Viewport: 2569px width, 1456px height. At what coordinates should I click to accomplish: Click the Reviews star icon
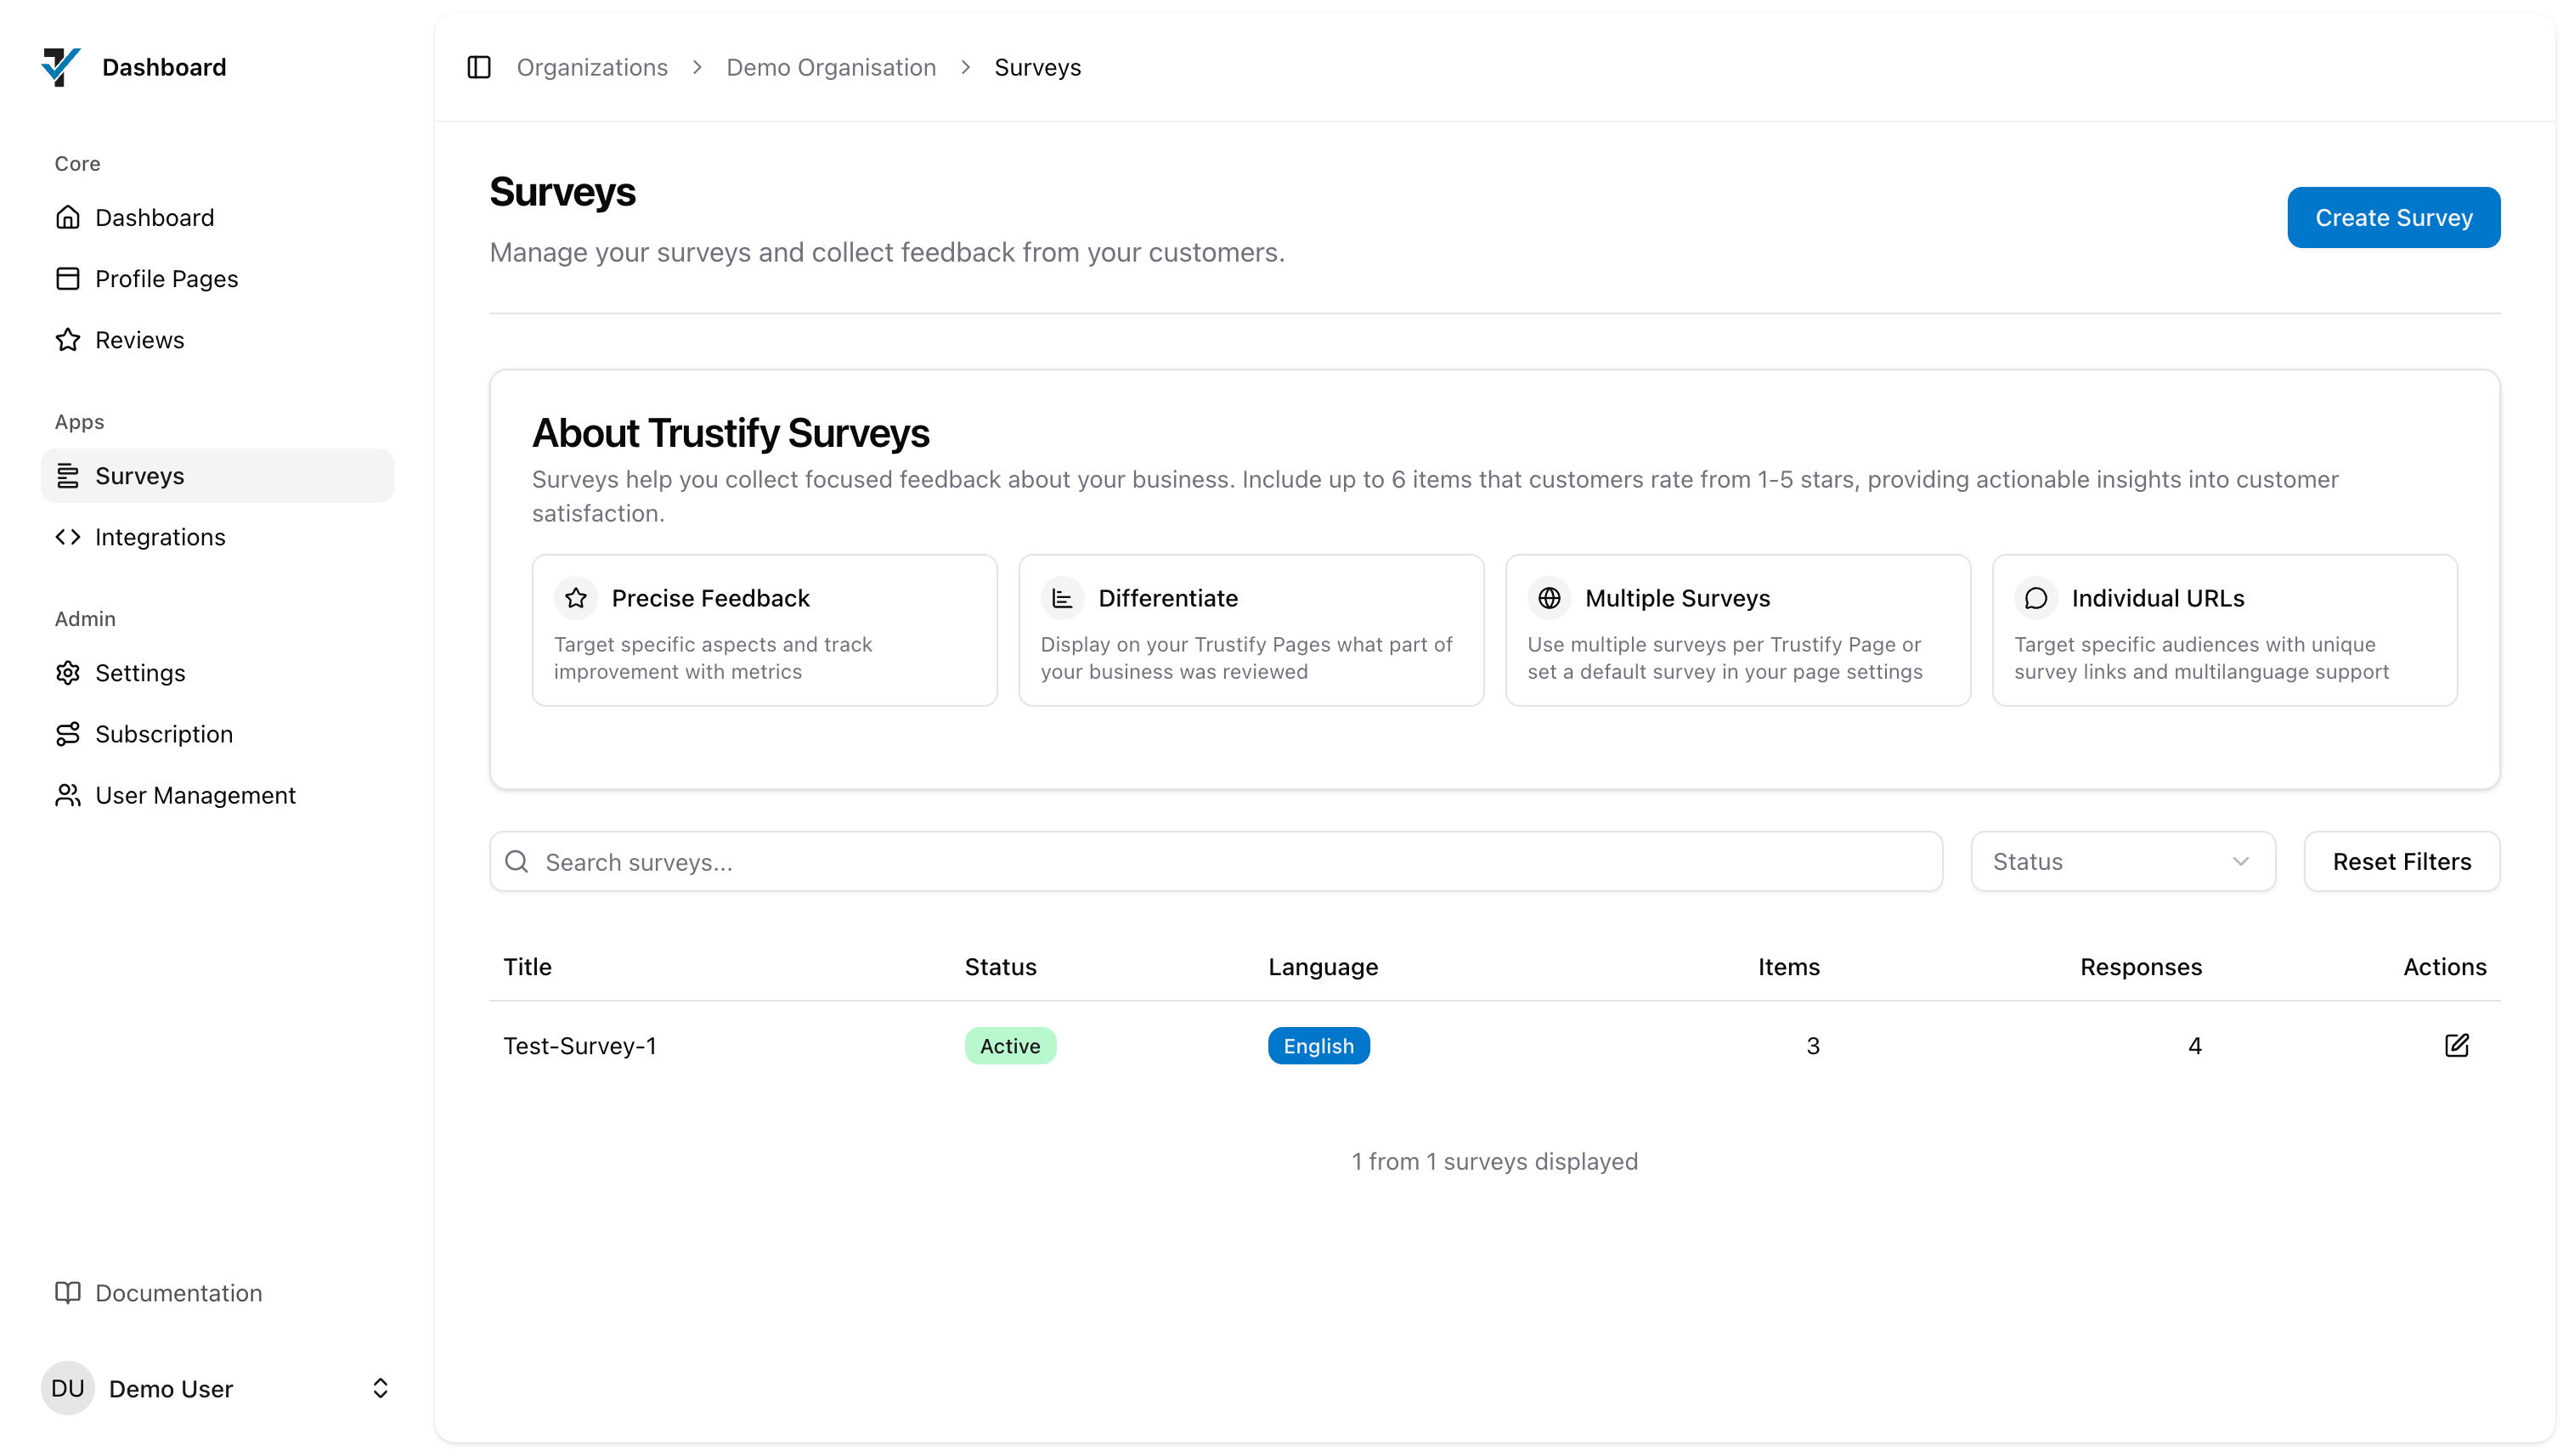pyautogui.click(x=67, y=339)
